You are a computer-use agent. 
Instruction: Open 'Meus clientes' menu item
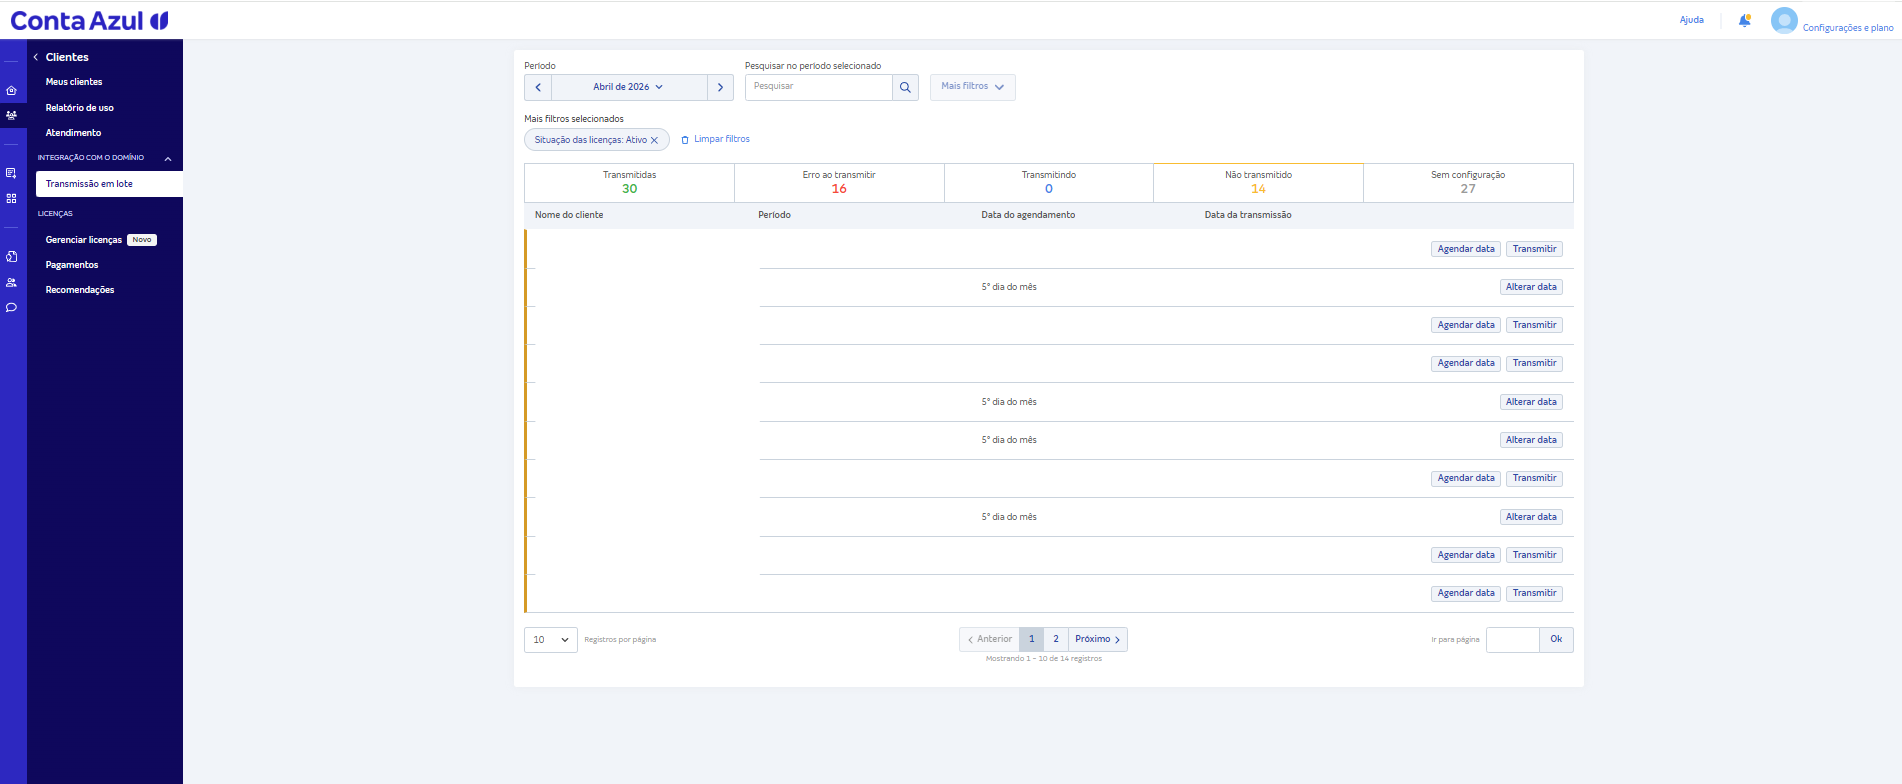[x=74, y=82]
